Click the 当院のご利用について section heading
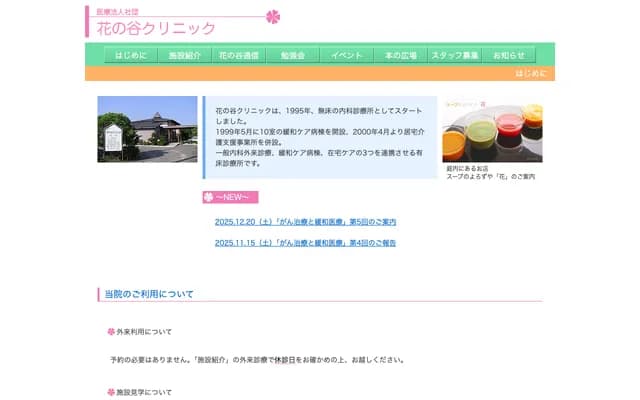The height and width of the screenshot is (400, 640). pyautogui.click(x=149, y=294)
